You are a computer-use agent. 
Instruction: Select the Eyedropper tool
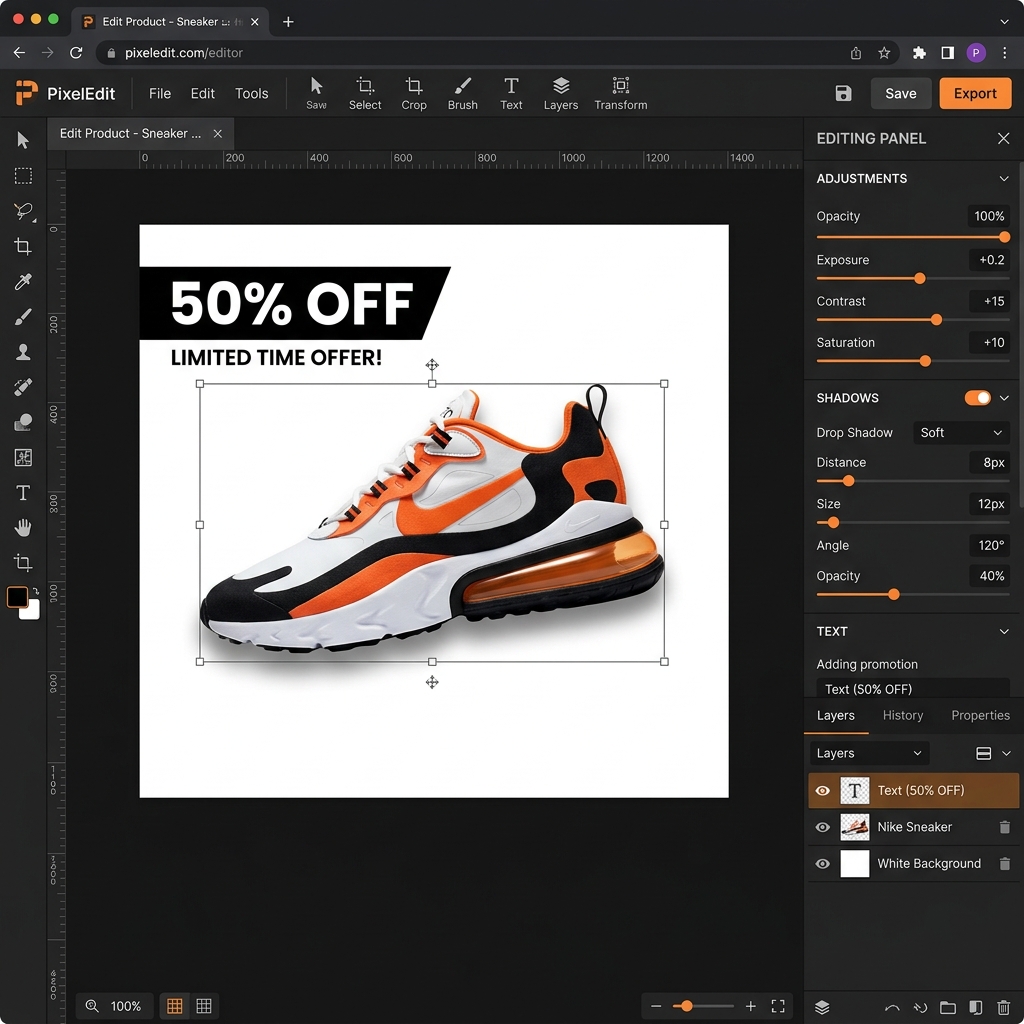coord(23,281)
